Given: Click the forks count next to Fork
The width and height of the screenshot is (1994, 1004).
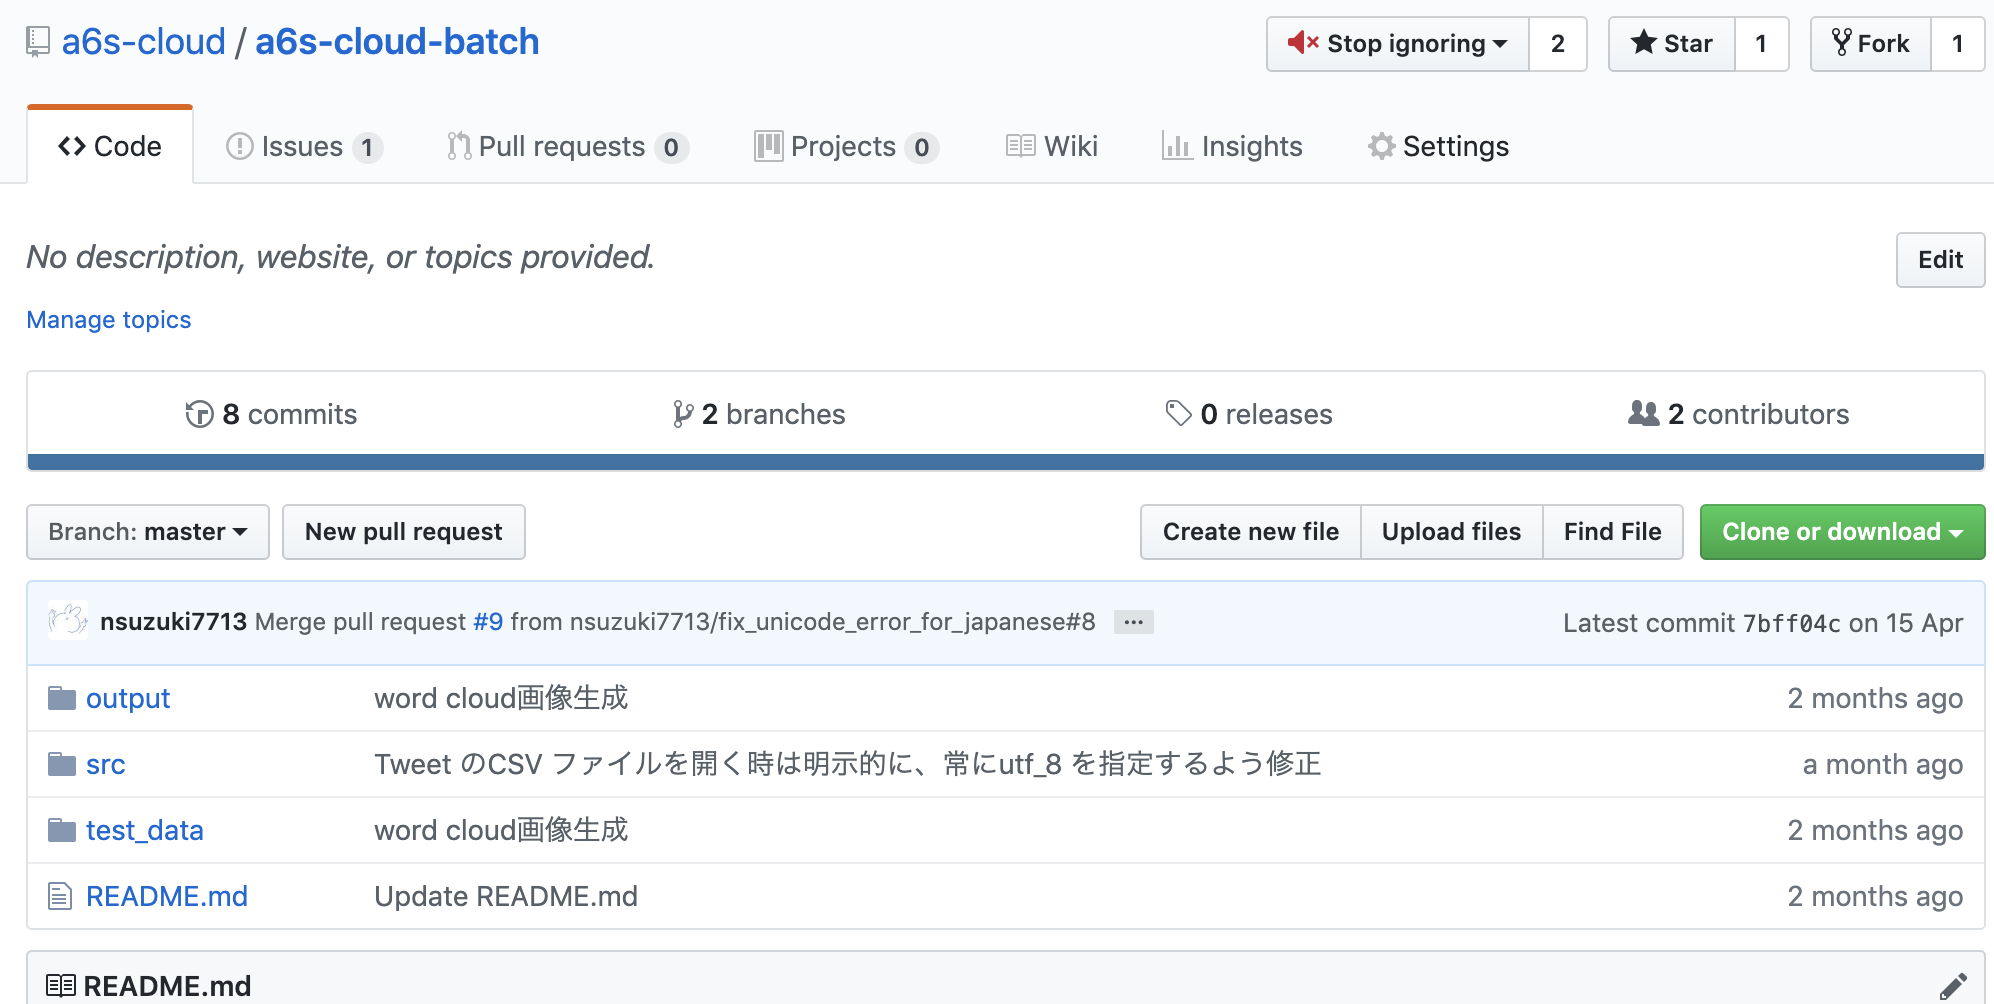Looking at the screenshot, I should [x=1957, y=44].
